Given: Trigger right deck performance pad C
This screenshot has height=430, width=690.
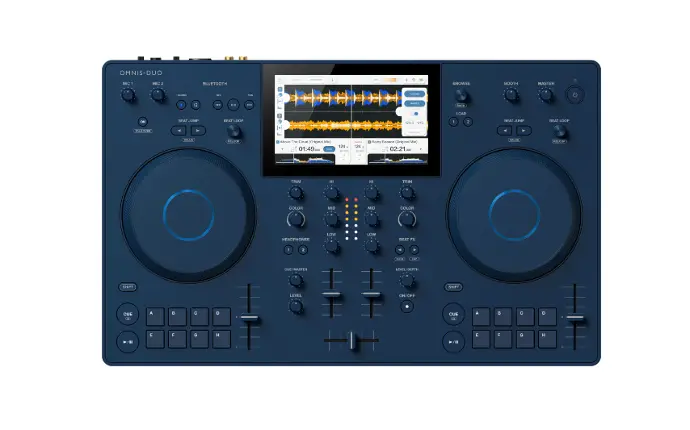Looking at the screenshot, I should pos(525,316).
